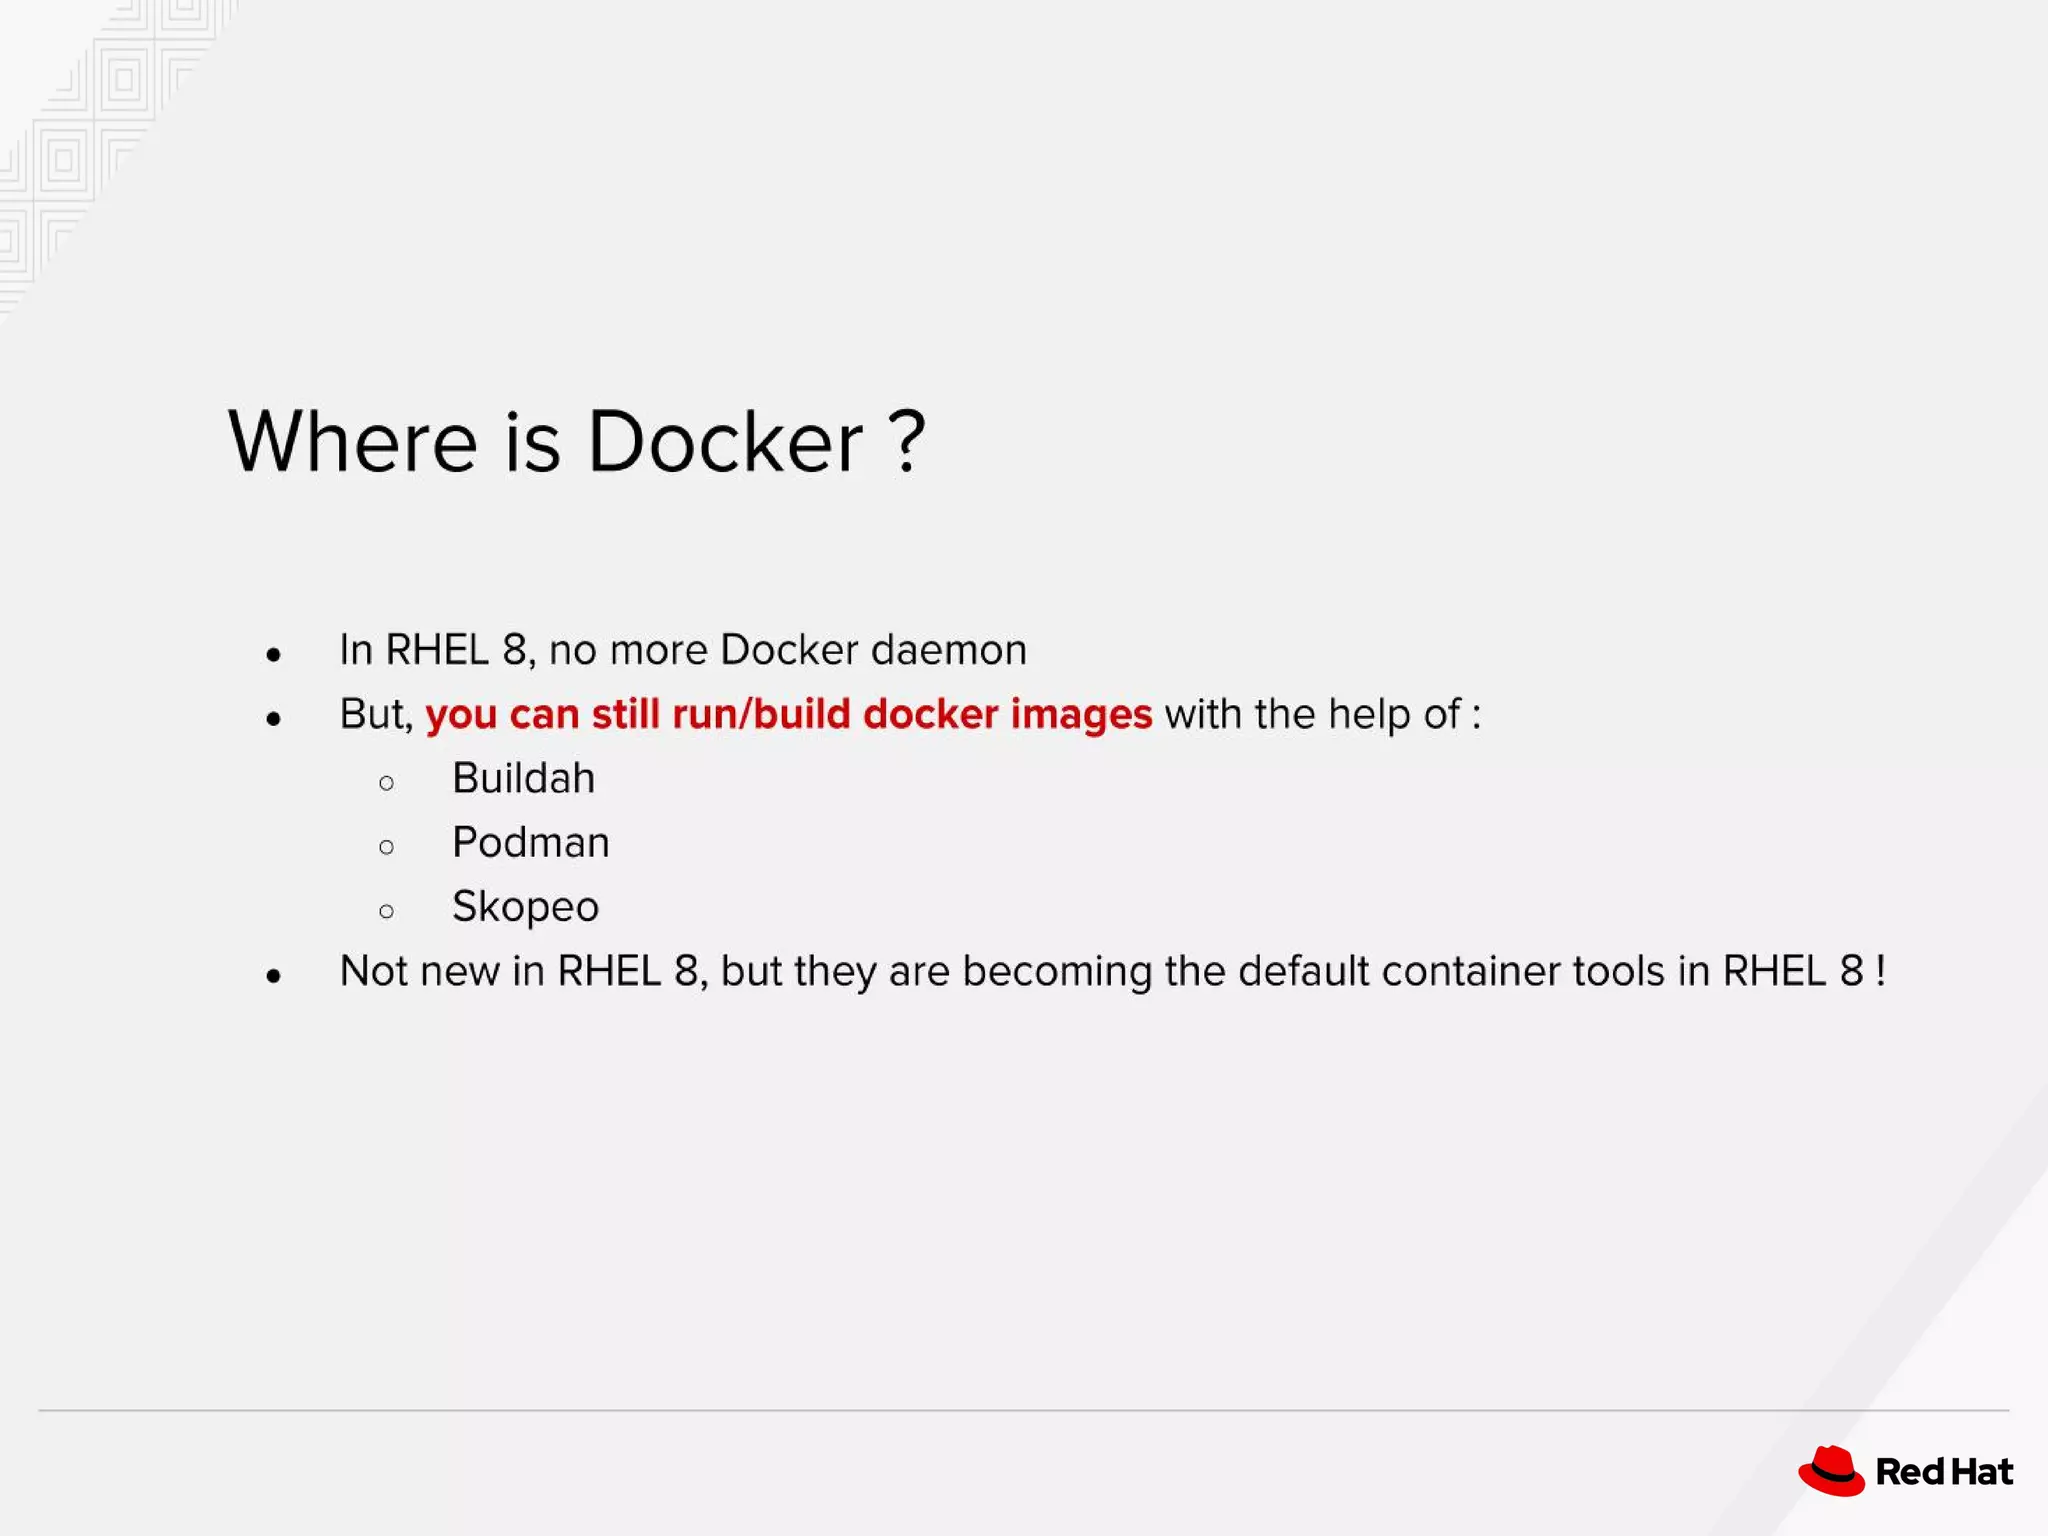Click the Red Hat fedora logo icon

pos(1832,1471)
